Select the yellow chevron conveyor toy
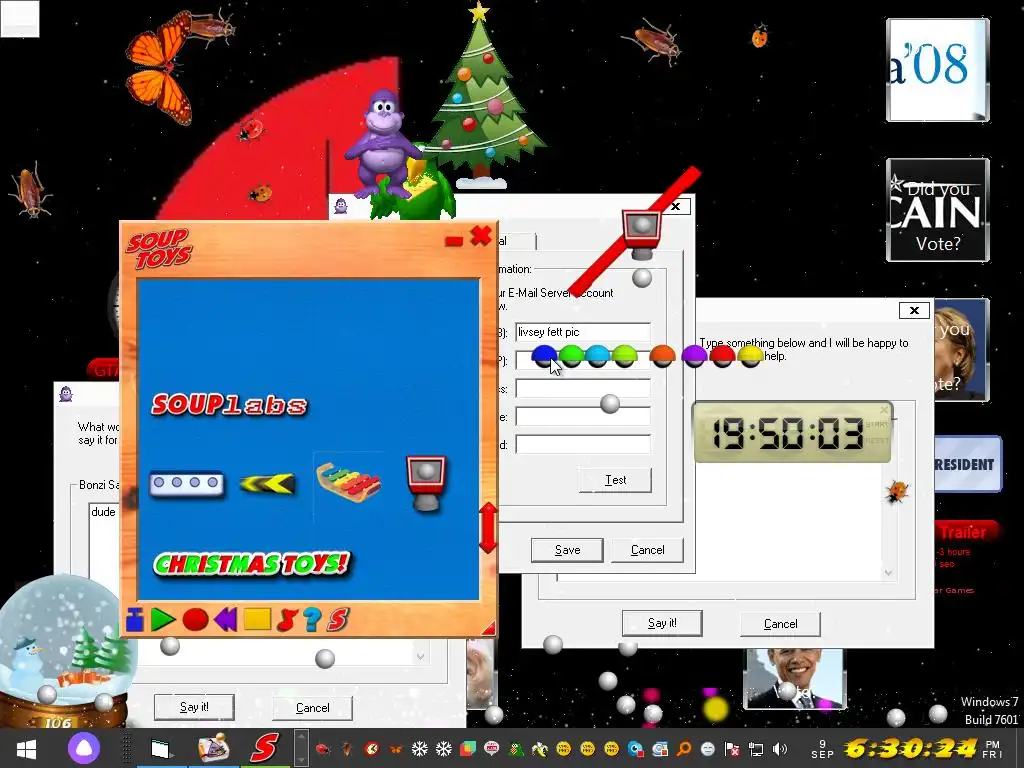 [268, 484]
